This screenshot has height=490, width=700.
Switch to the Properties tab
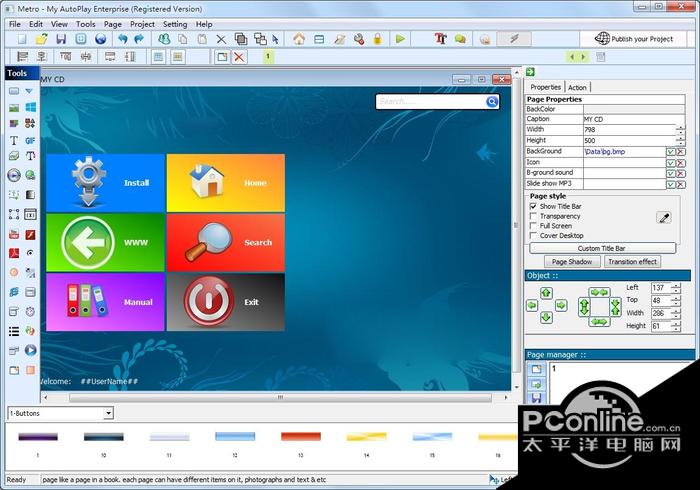tap(546, 87)
